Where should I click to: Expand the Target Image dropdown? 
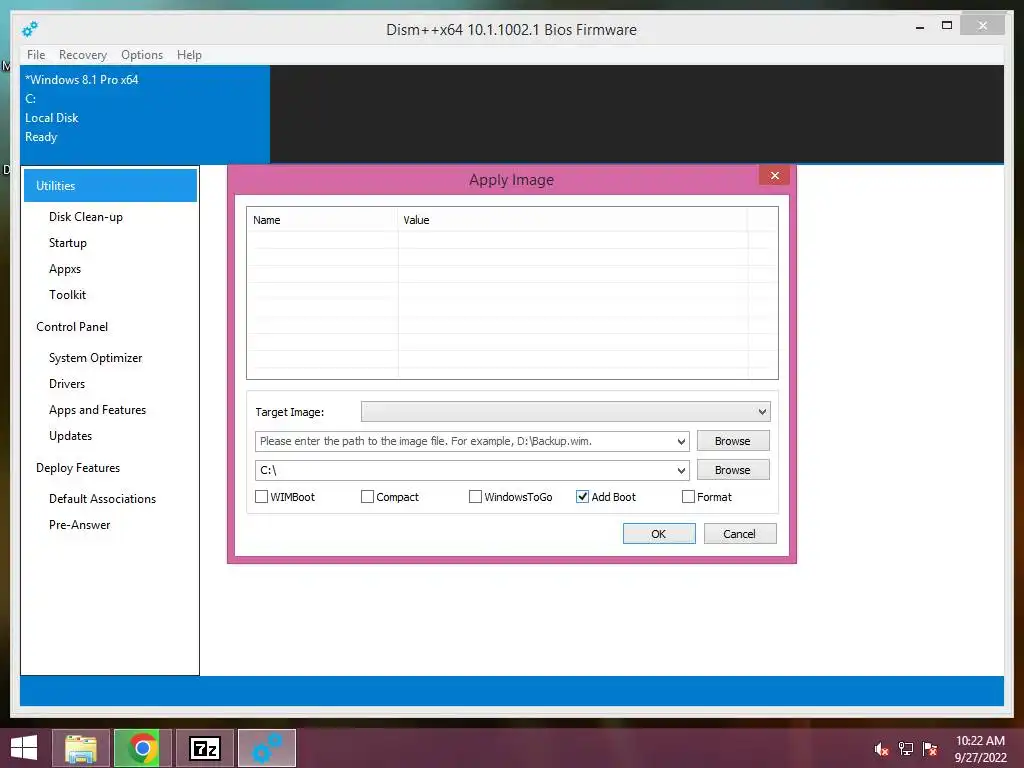coord(762,412)
